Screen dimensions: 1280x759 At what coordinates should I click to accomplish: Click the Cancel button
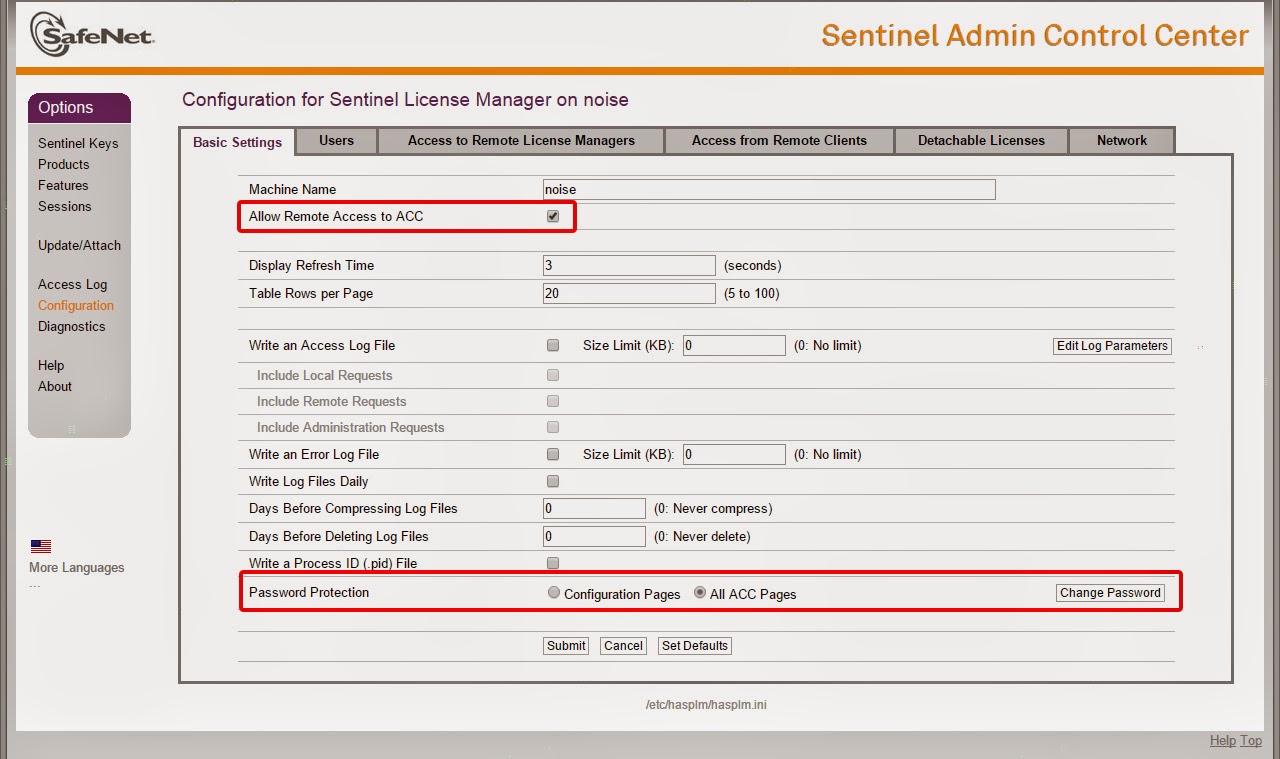click(x=623, y=646)
